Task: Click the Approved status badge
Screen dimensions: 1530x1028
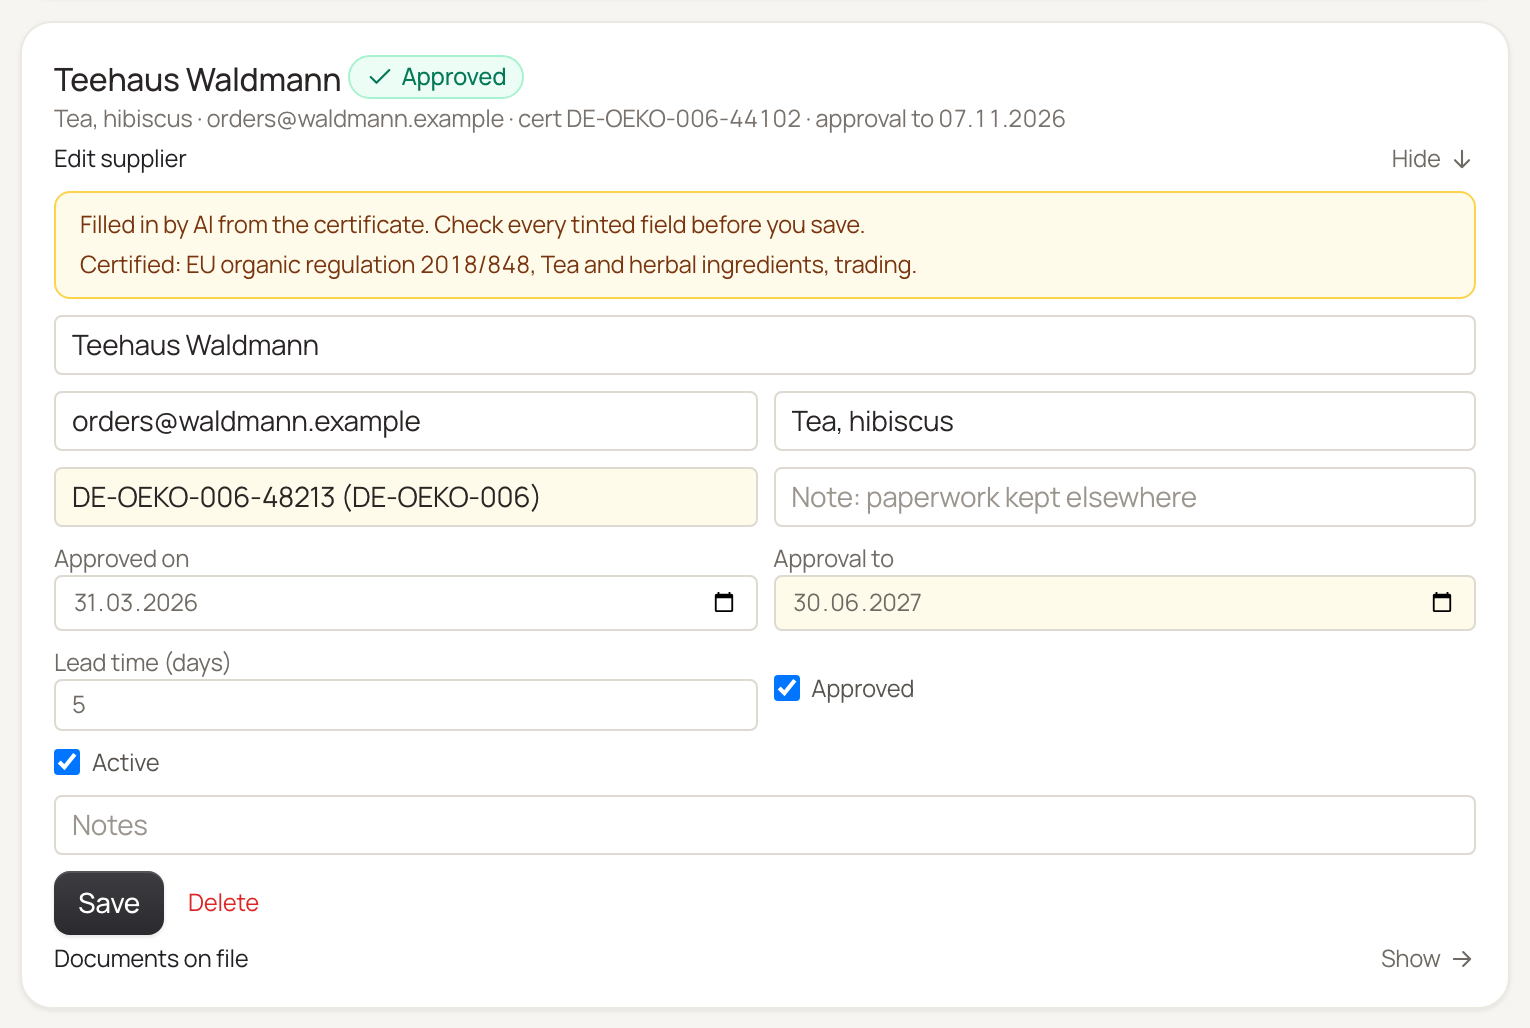Action: (x=436, y=77)
